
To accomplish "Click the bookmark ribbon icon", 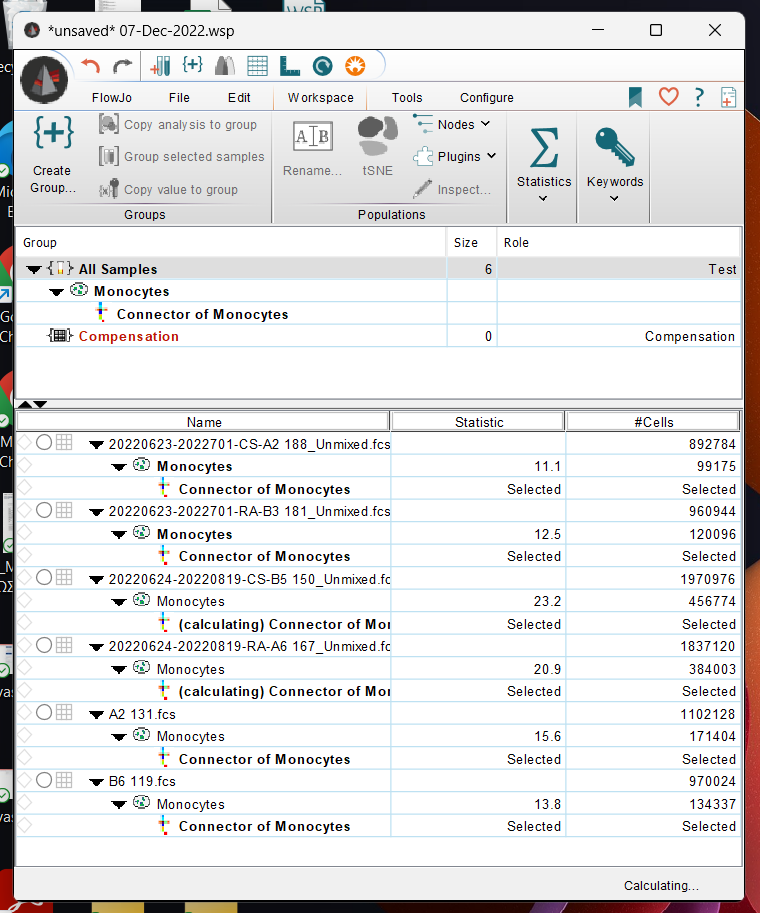I will point(635,97).
